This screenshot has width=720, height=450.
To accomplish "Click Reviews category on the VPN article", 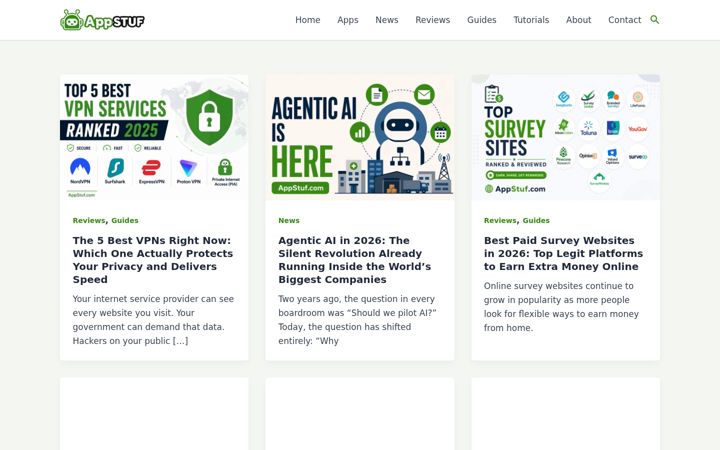I will point(89,220).
